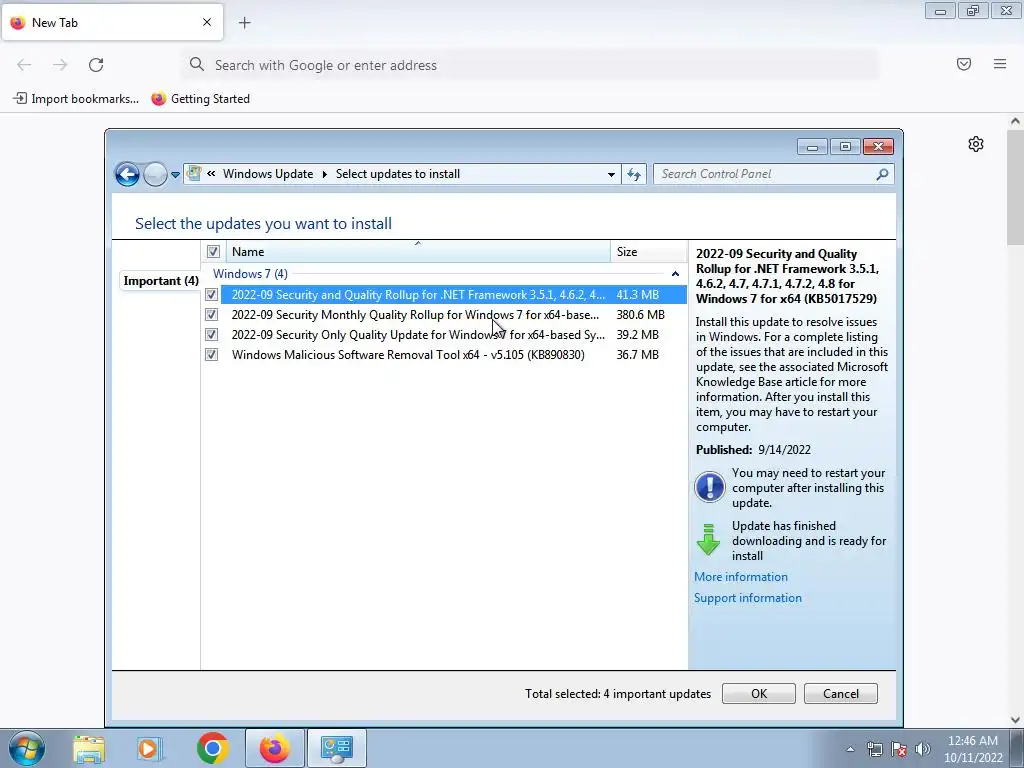Uncheck the .NET Framework Rollup update

tap(211, 295)
